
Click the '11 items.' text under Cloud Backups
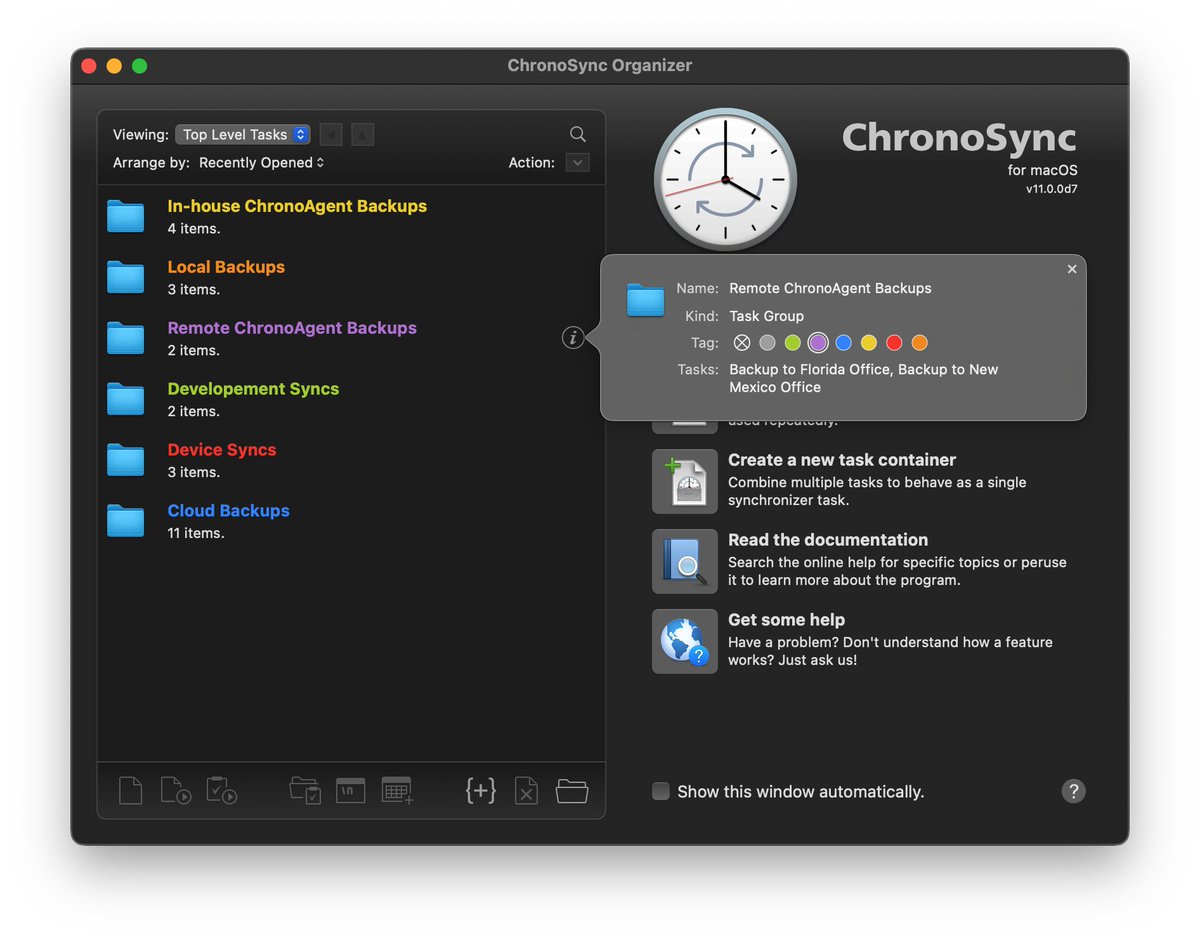(196, 533)
